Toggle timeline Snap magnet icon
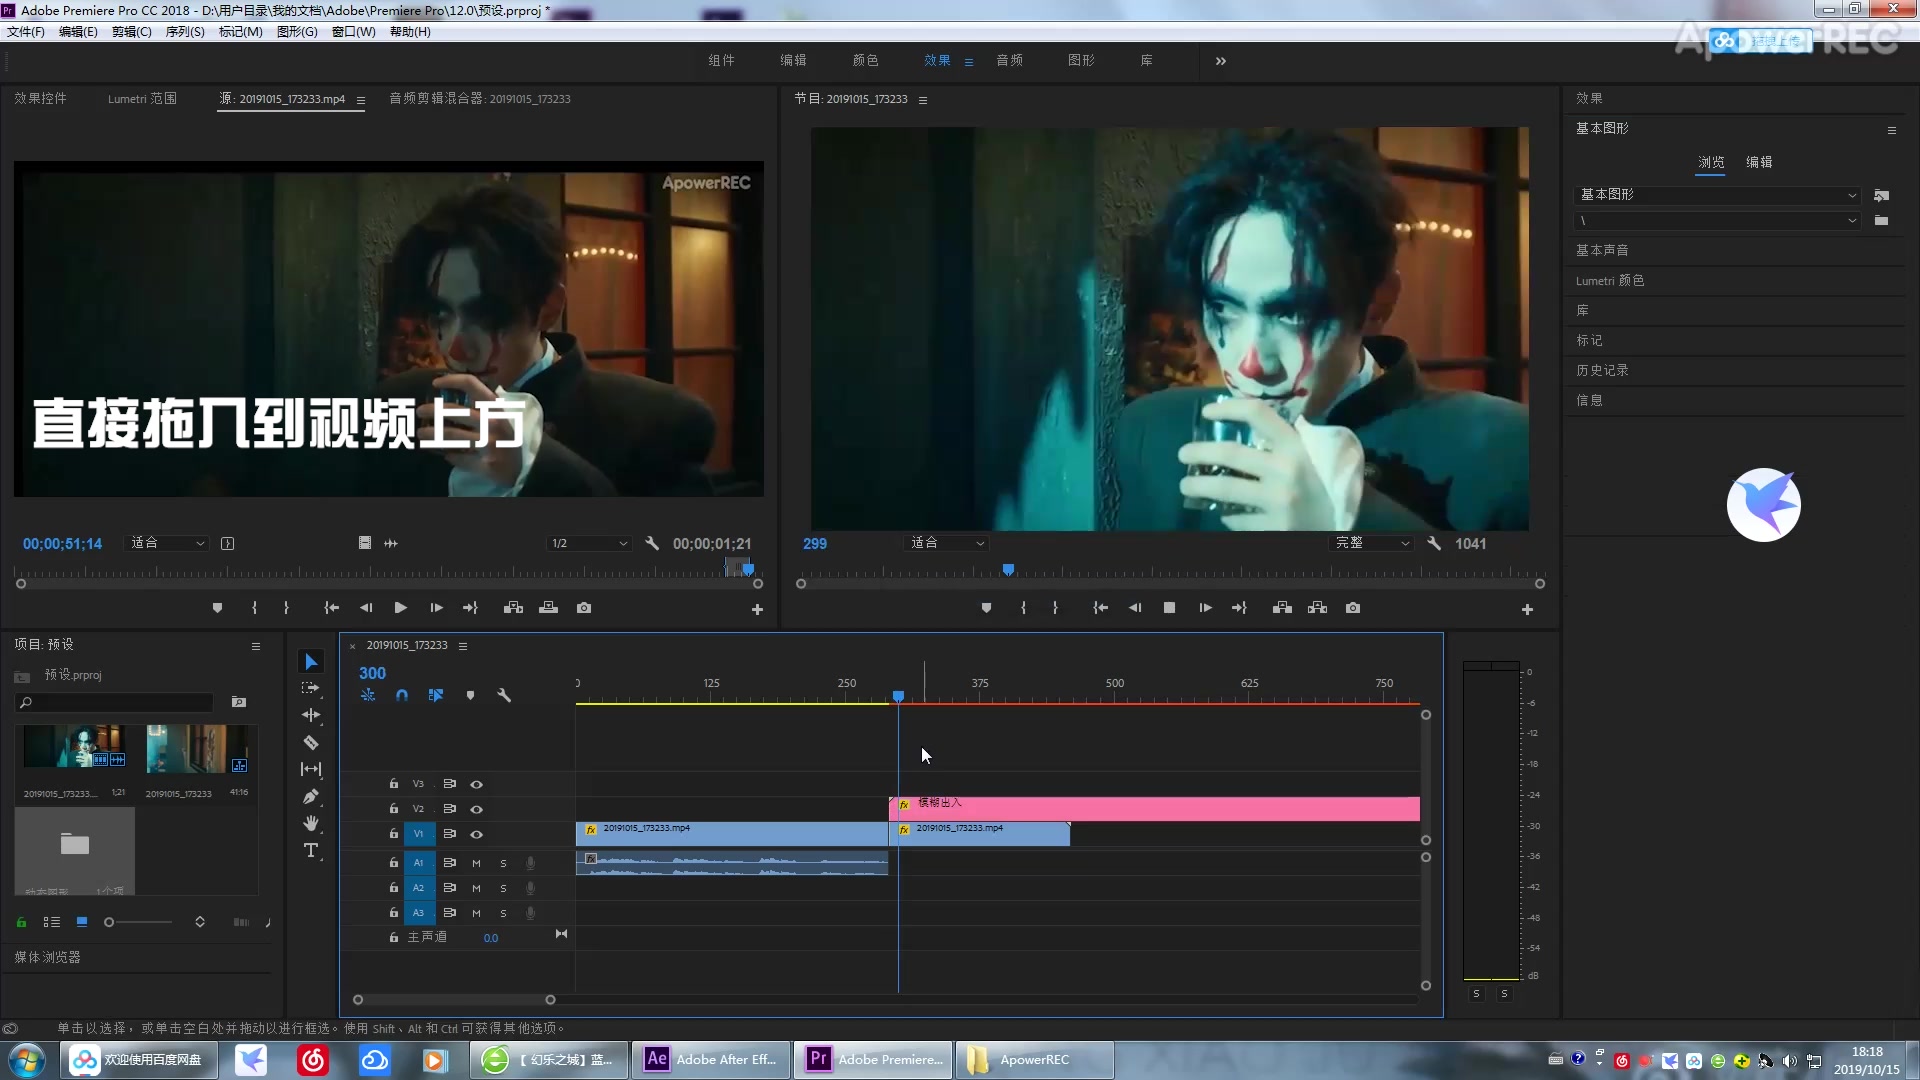 (x=402, y=695)
